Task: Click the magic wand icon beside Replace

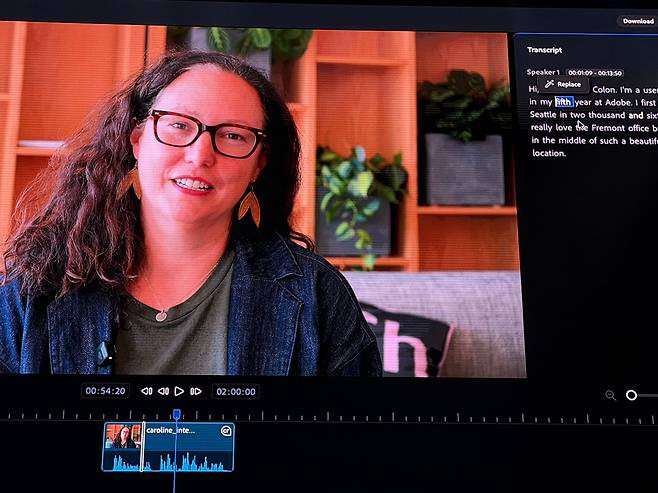Action: click(x=550, y=84)
